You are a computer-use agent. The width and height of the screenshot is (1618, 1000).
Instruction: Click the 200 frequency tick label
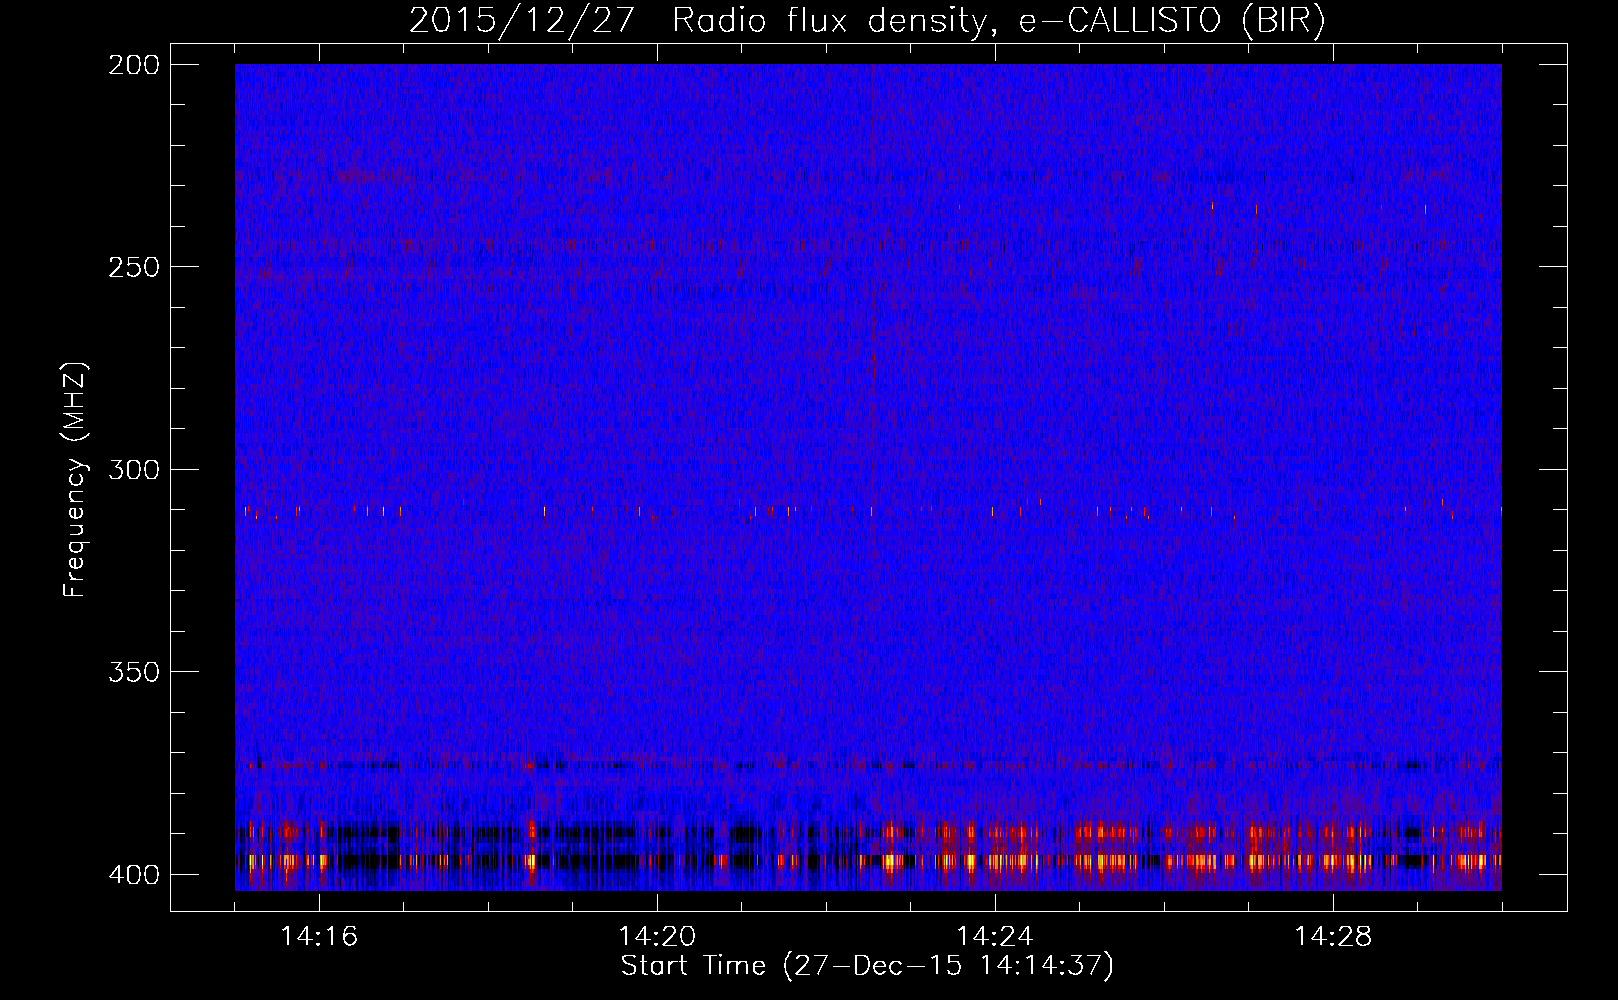[133, 65]
